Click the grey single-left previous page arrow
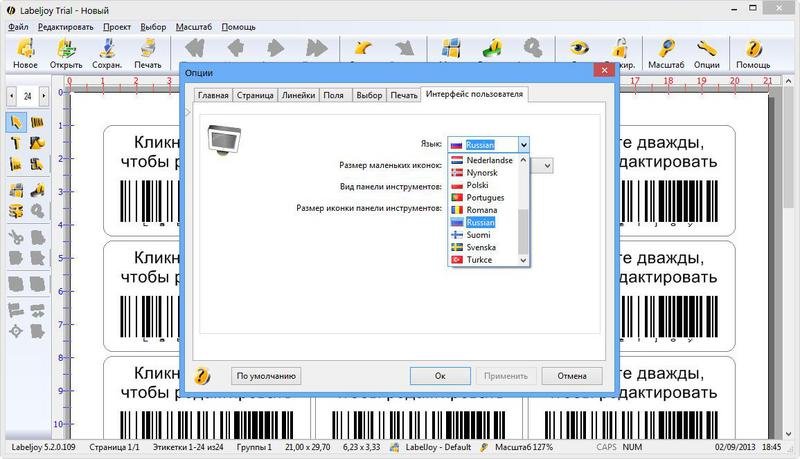 (235, 48)
